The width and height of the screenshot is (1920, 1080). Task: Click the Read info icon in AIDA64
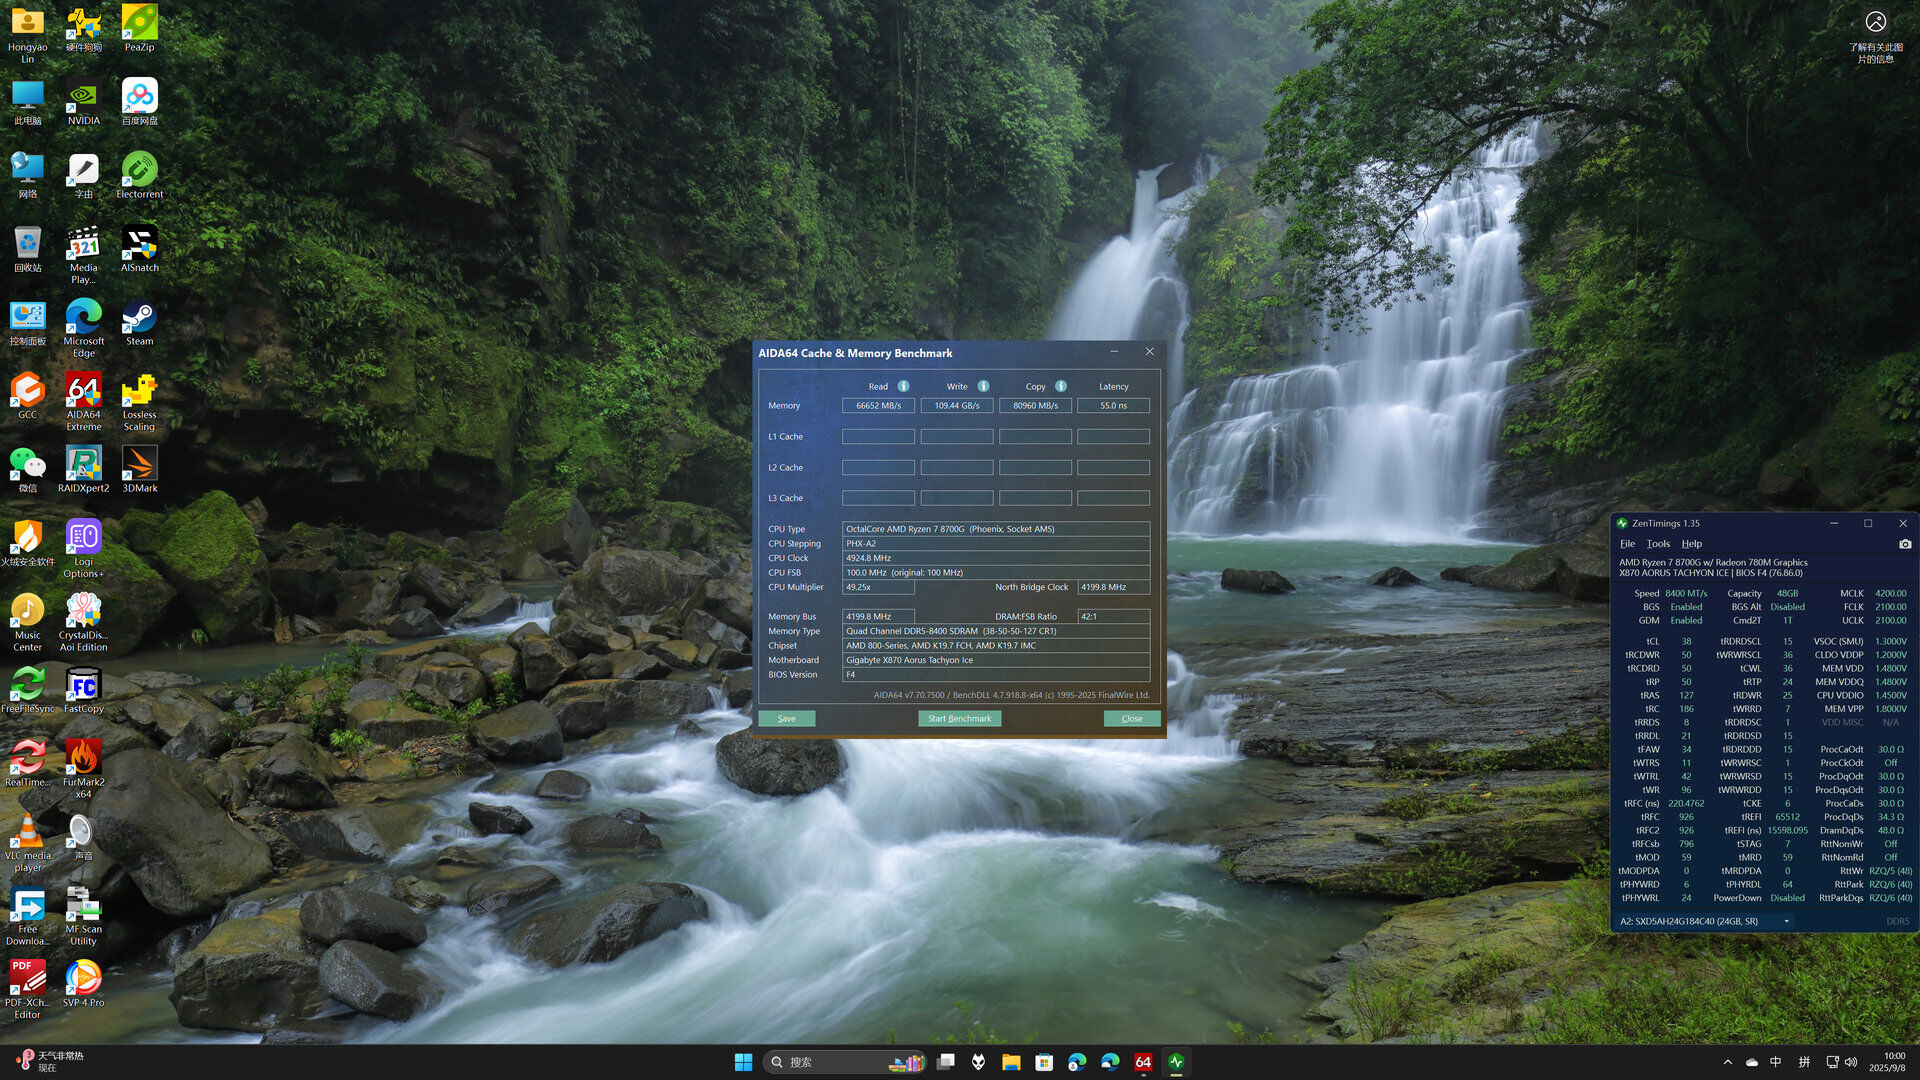coord(903,386)
